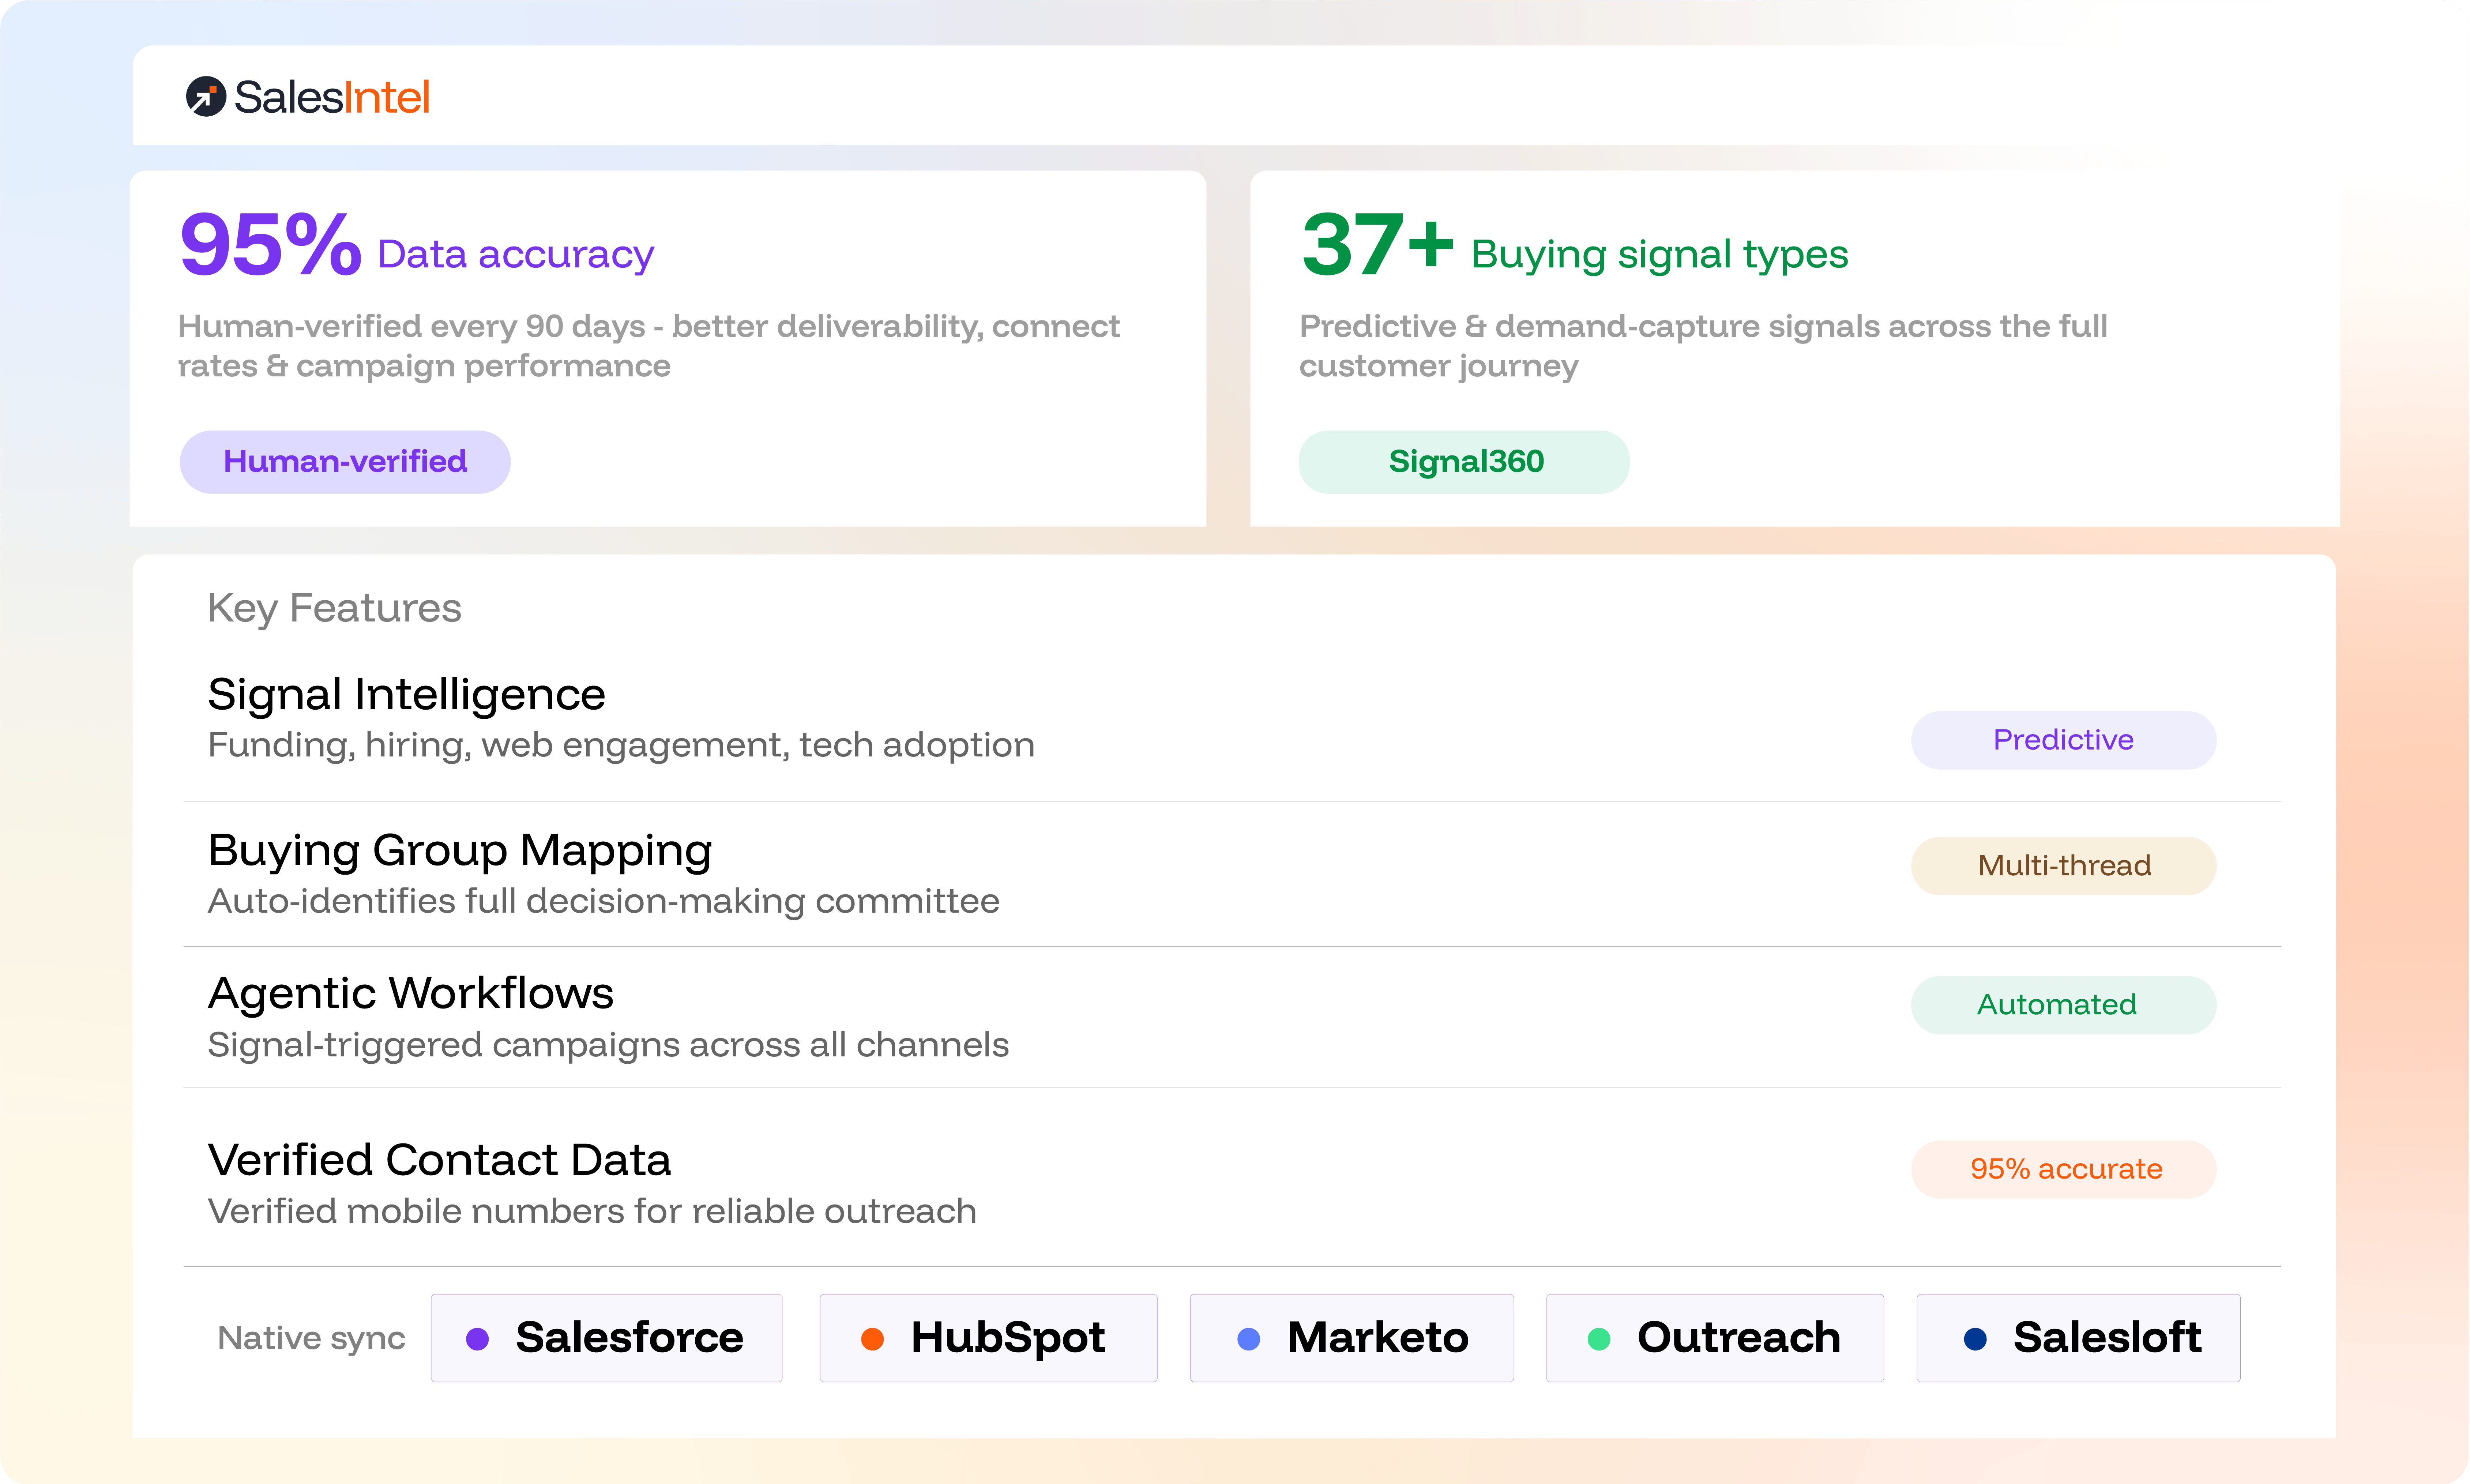This screenshot has height=1484, width=2470.
Task: Click the orange dot beside HubSpot
Action: (872, 1339)
